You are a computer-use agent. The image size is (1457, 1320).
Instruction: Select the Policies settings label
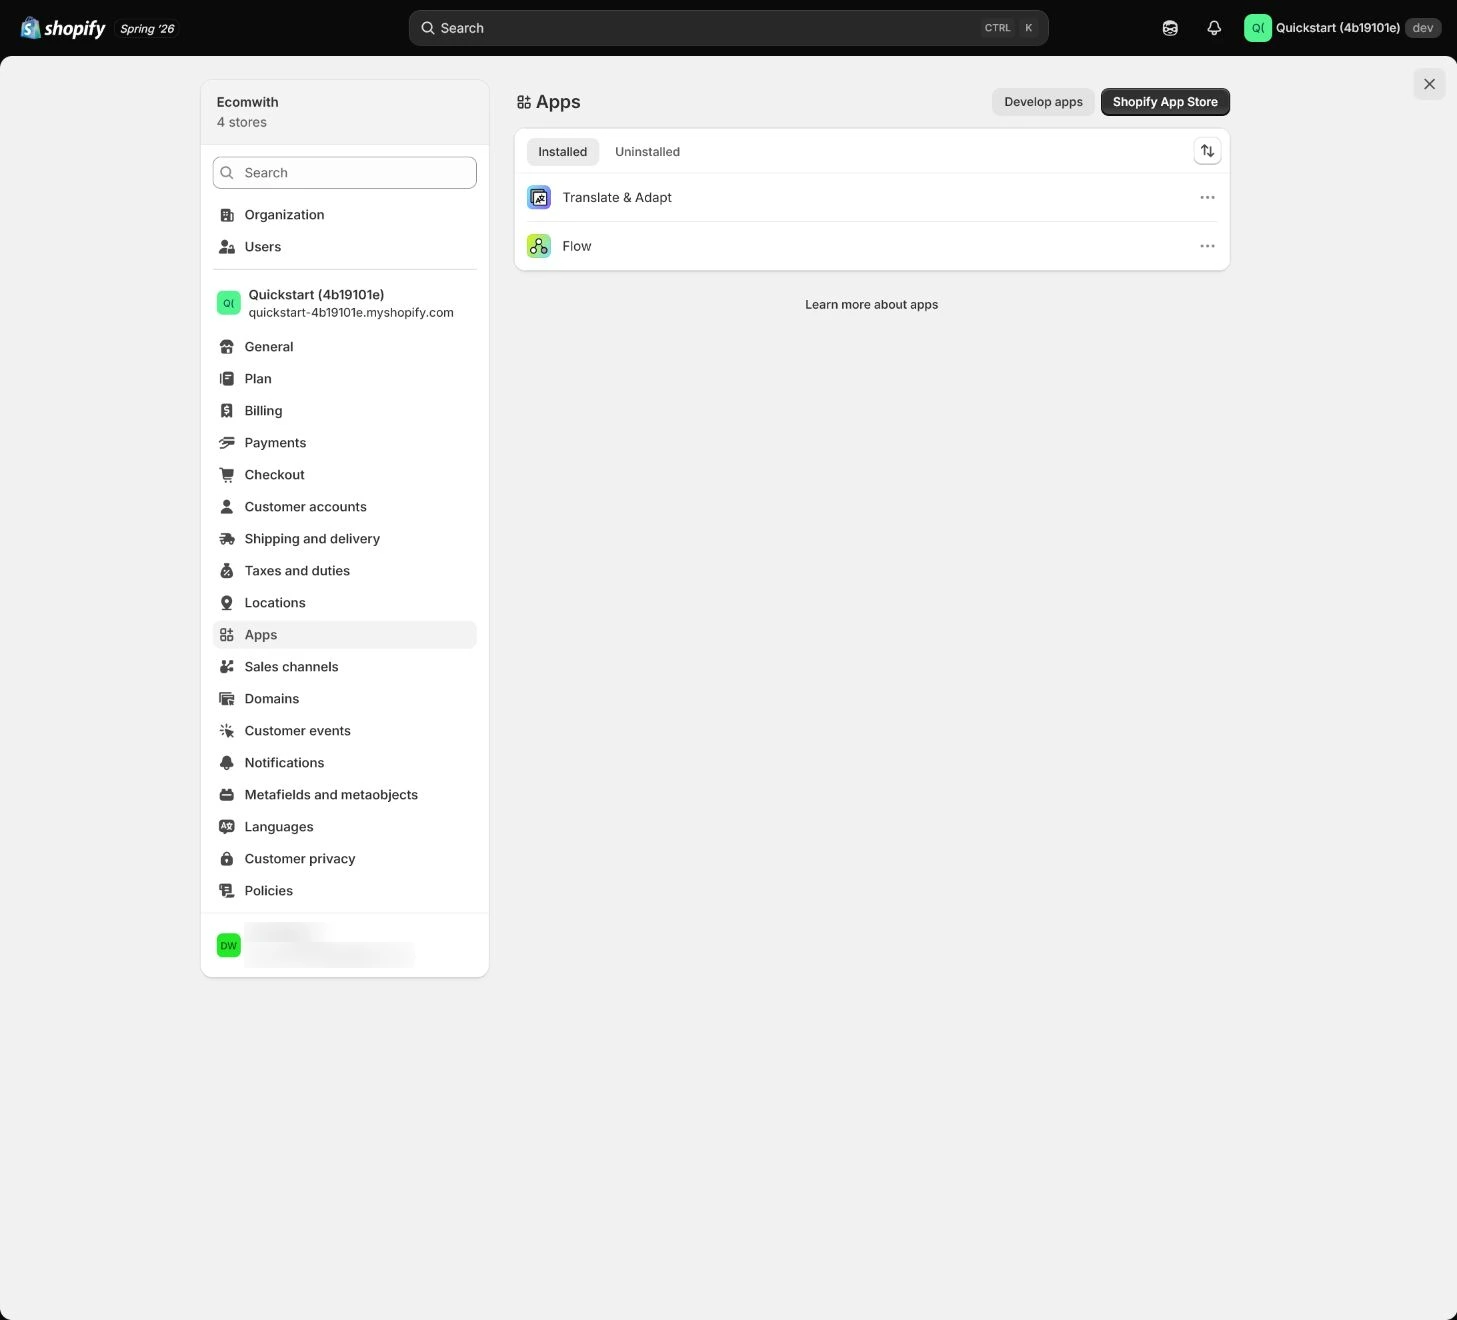pos(269,891)
